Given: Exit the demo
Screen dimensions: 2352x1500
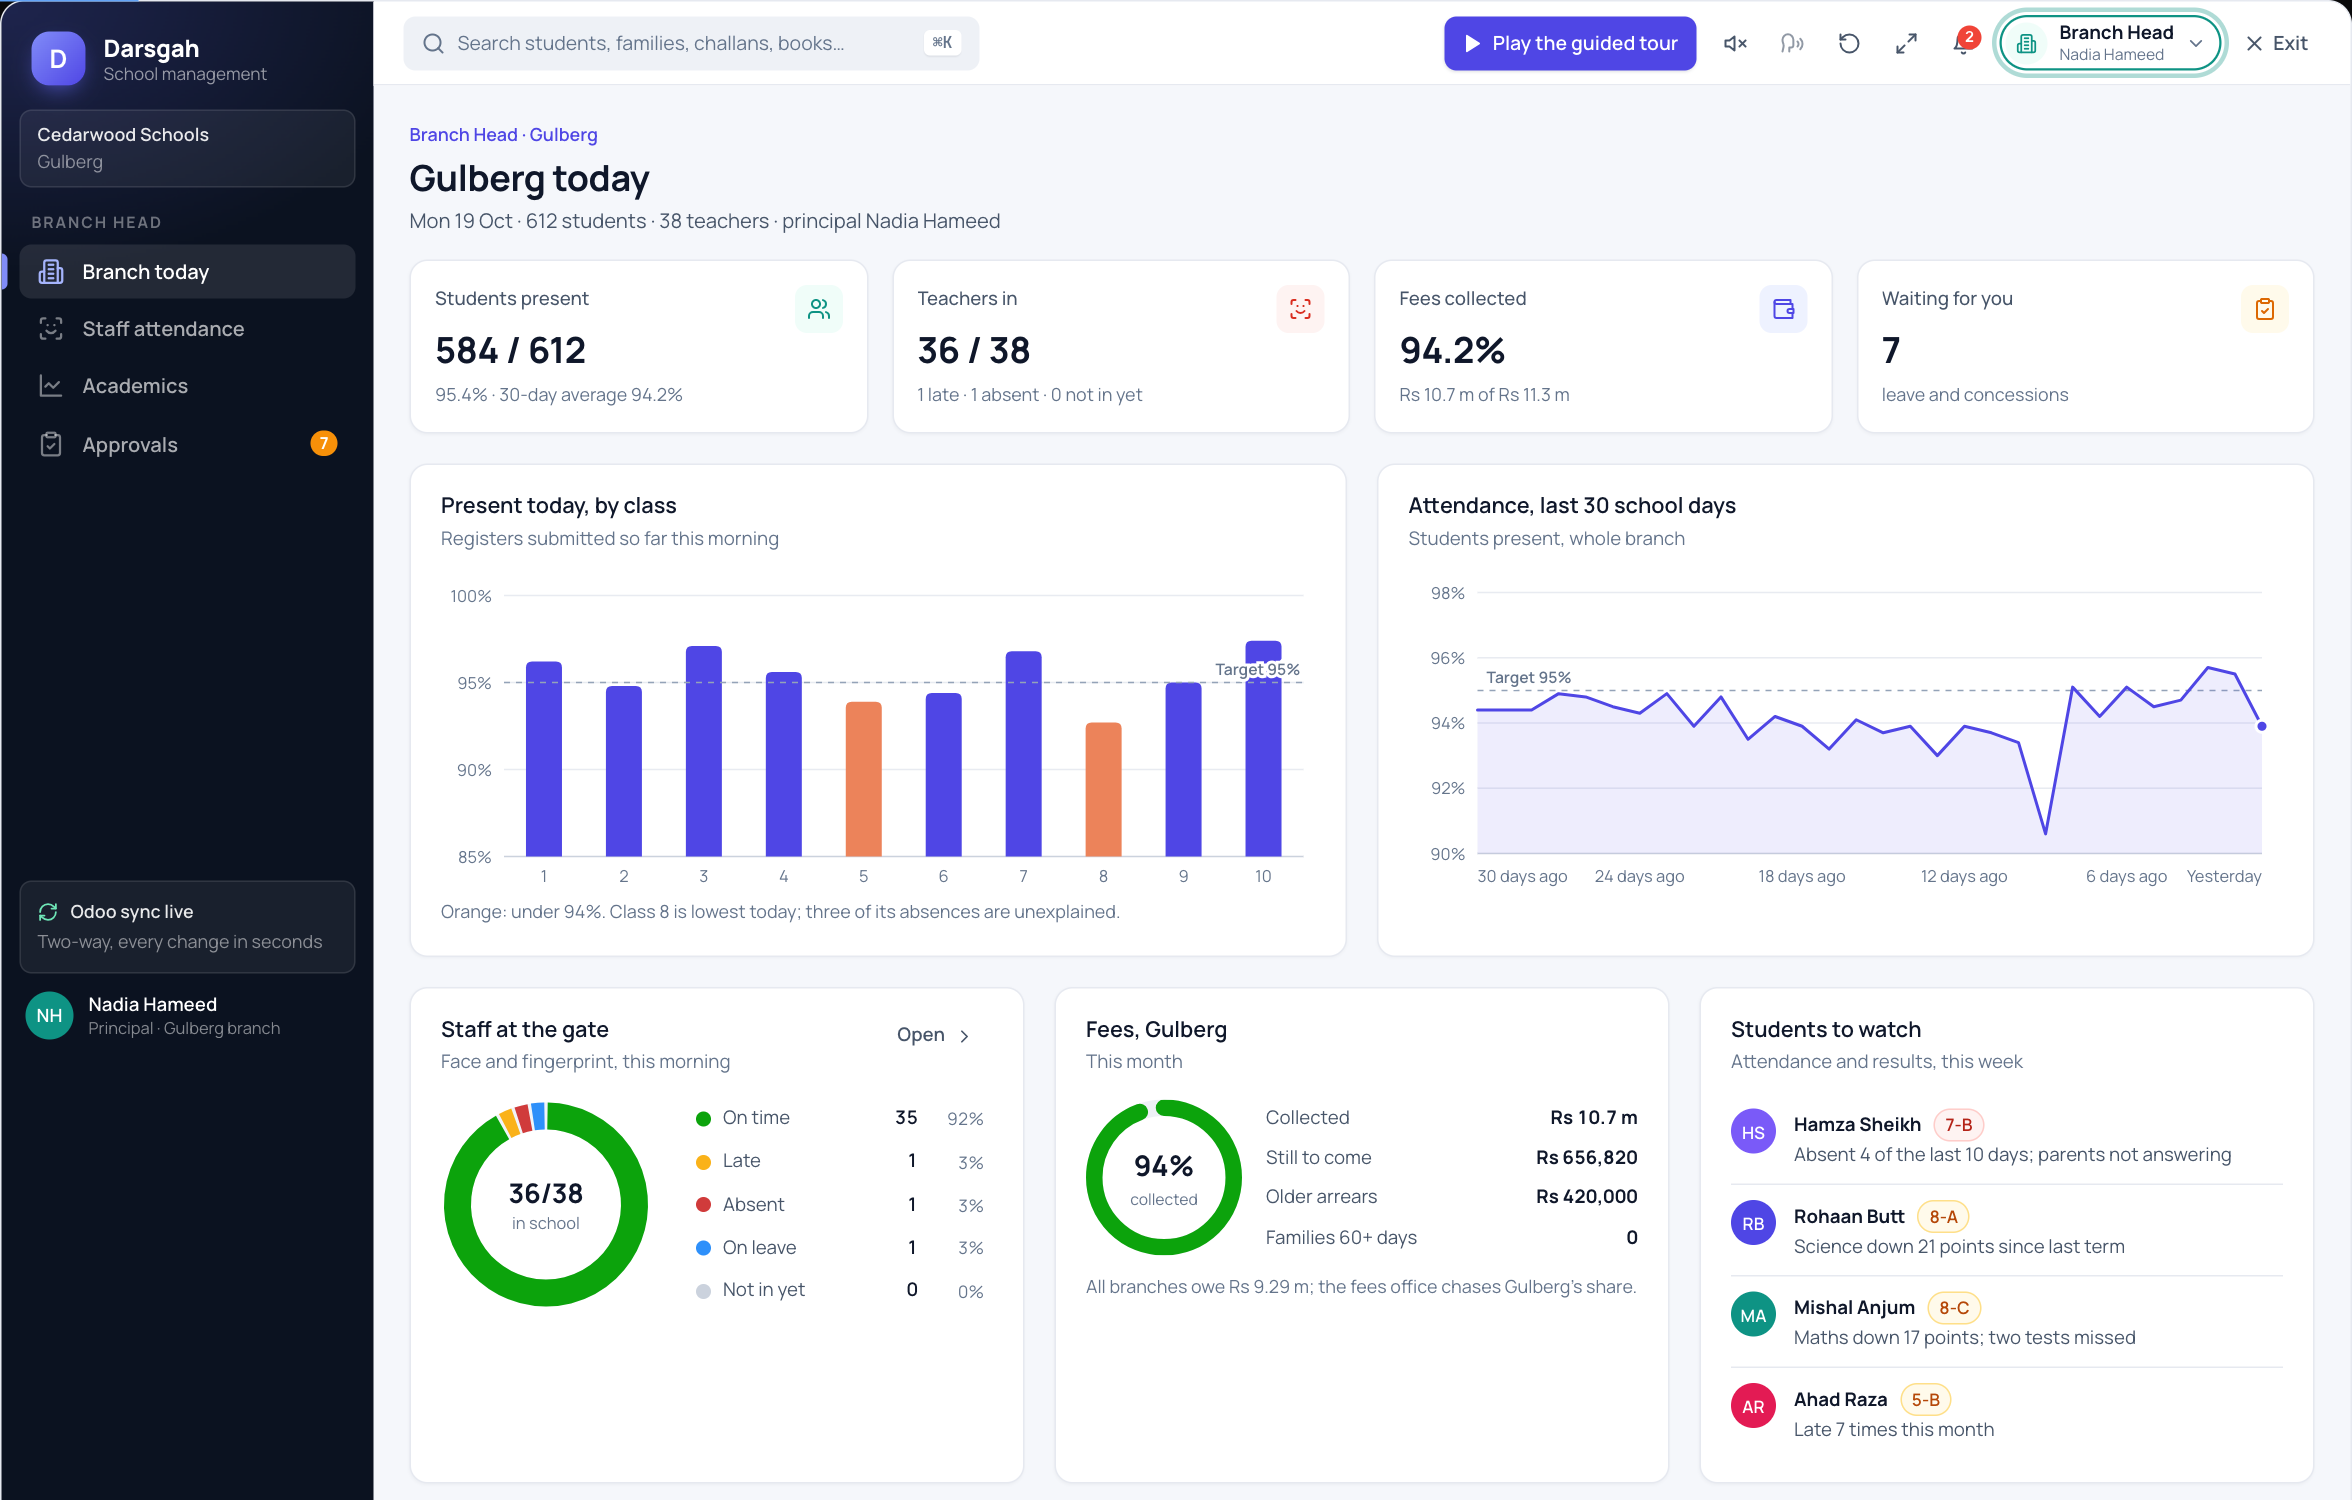Looking at the screenshot, I should coord(2277,43).
